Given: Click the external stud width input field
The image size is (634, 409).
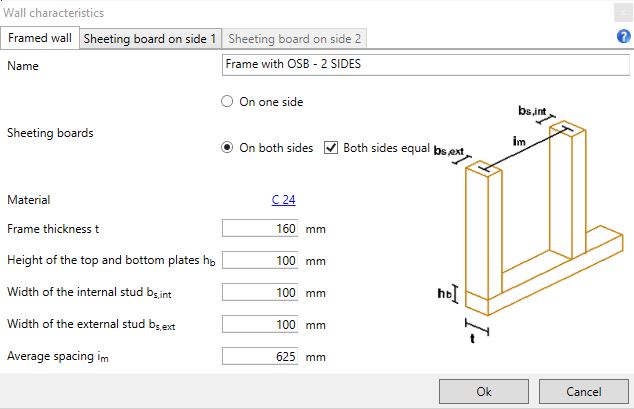Looking at the screenshot, I should click(x=261, y=325).
